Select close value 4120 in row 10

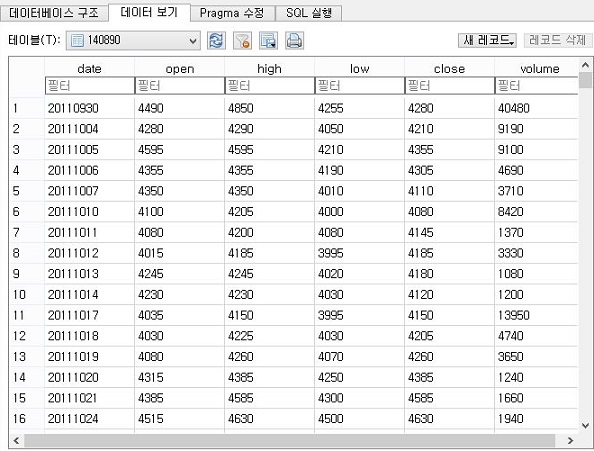(x=449, y=294)
